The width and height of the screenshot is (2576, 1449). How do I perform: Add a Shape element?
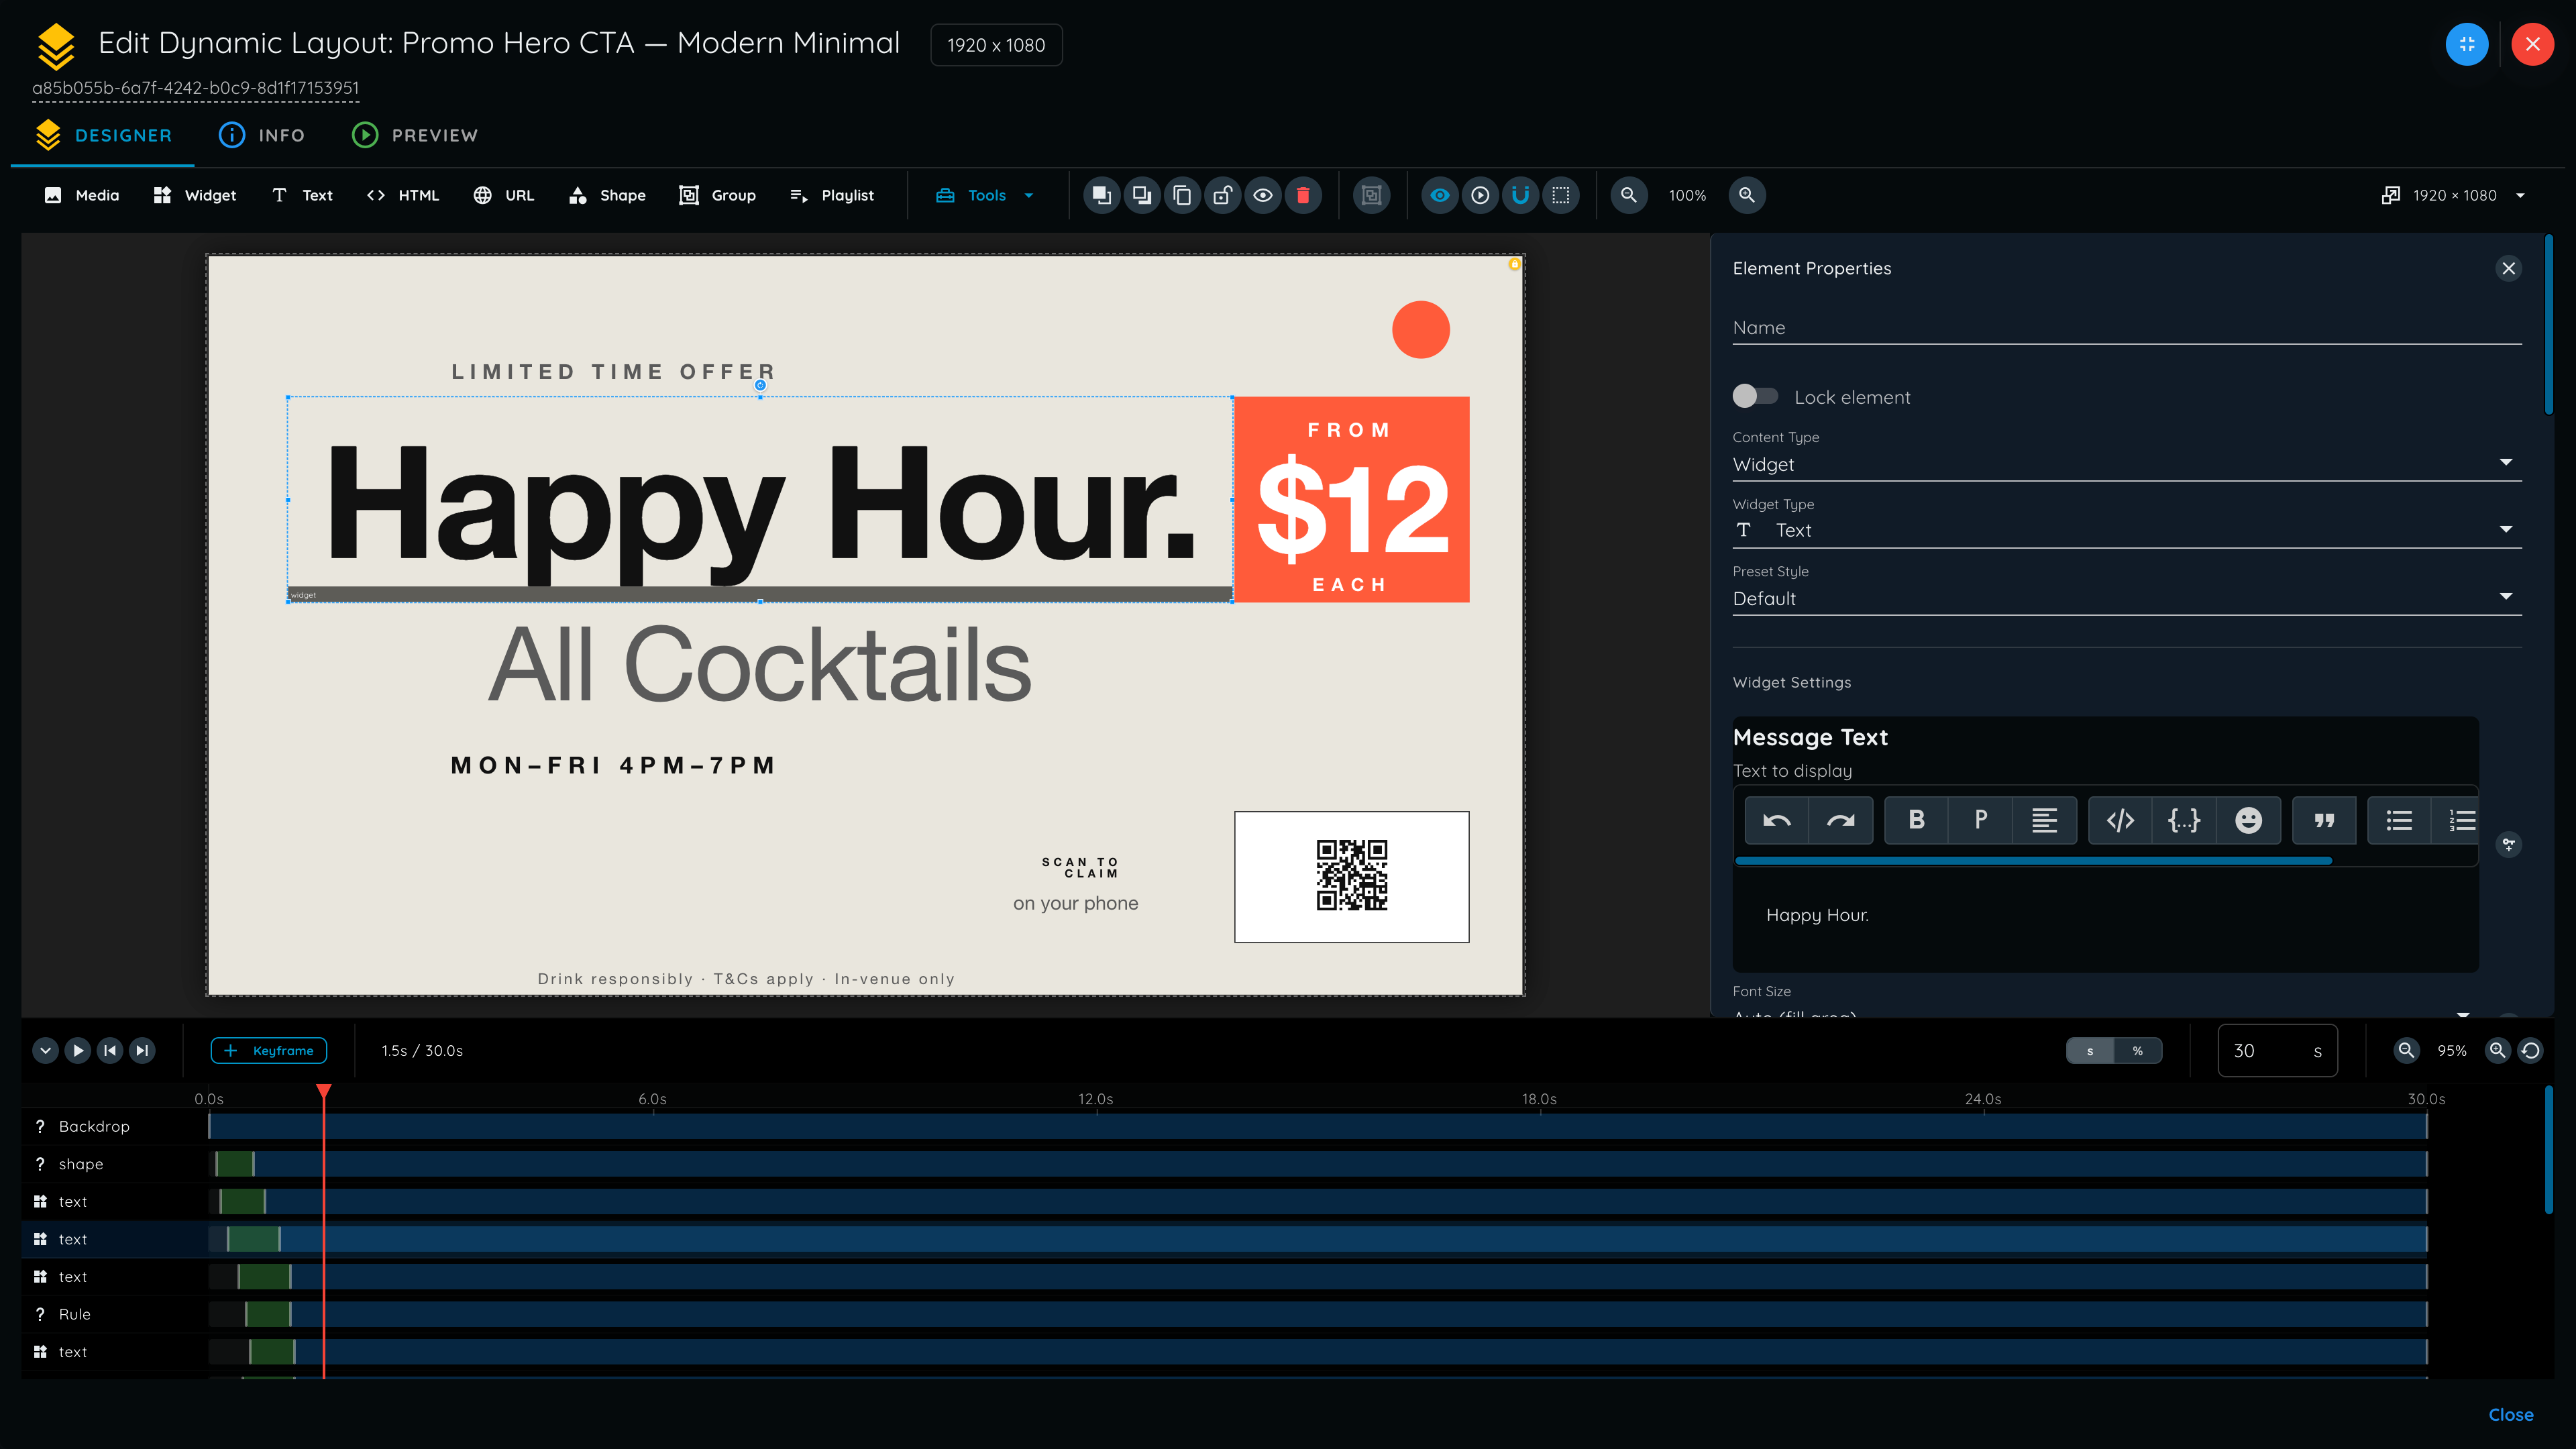point(608,195)
